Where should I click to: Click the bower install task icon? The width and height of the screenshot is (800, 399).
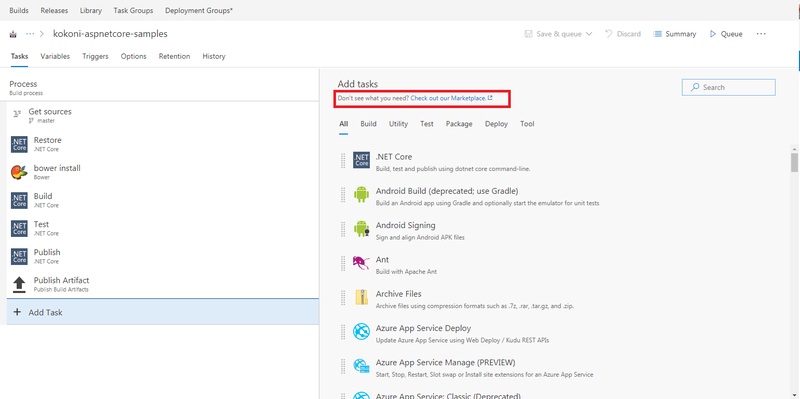(19, 172)
